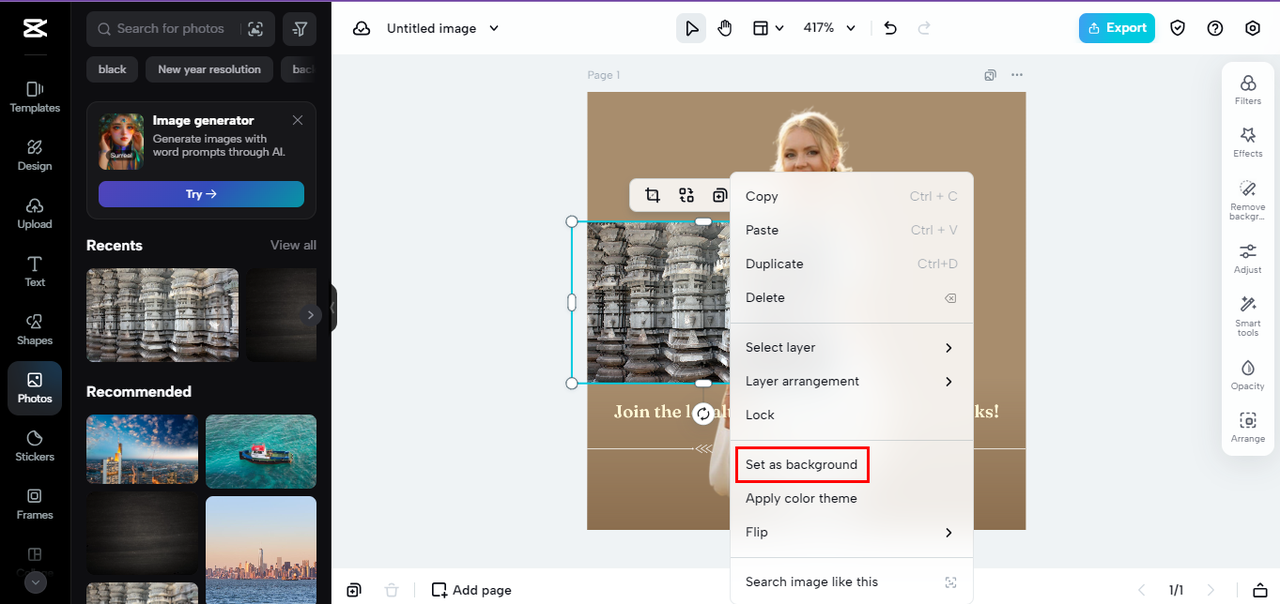Select the 'black' search tag

click(112, 69)
